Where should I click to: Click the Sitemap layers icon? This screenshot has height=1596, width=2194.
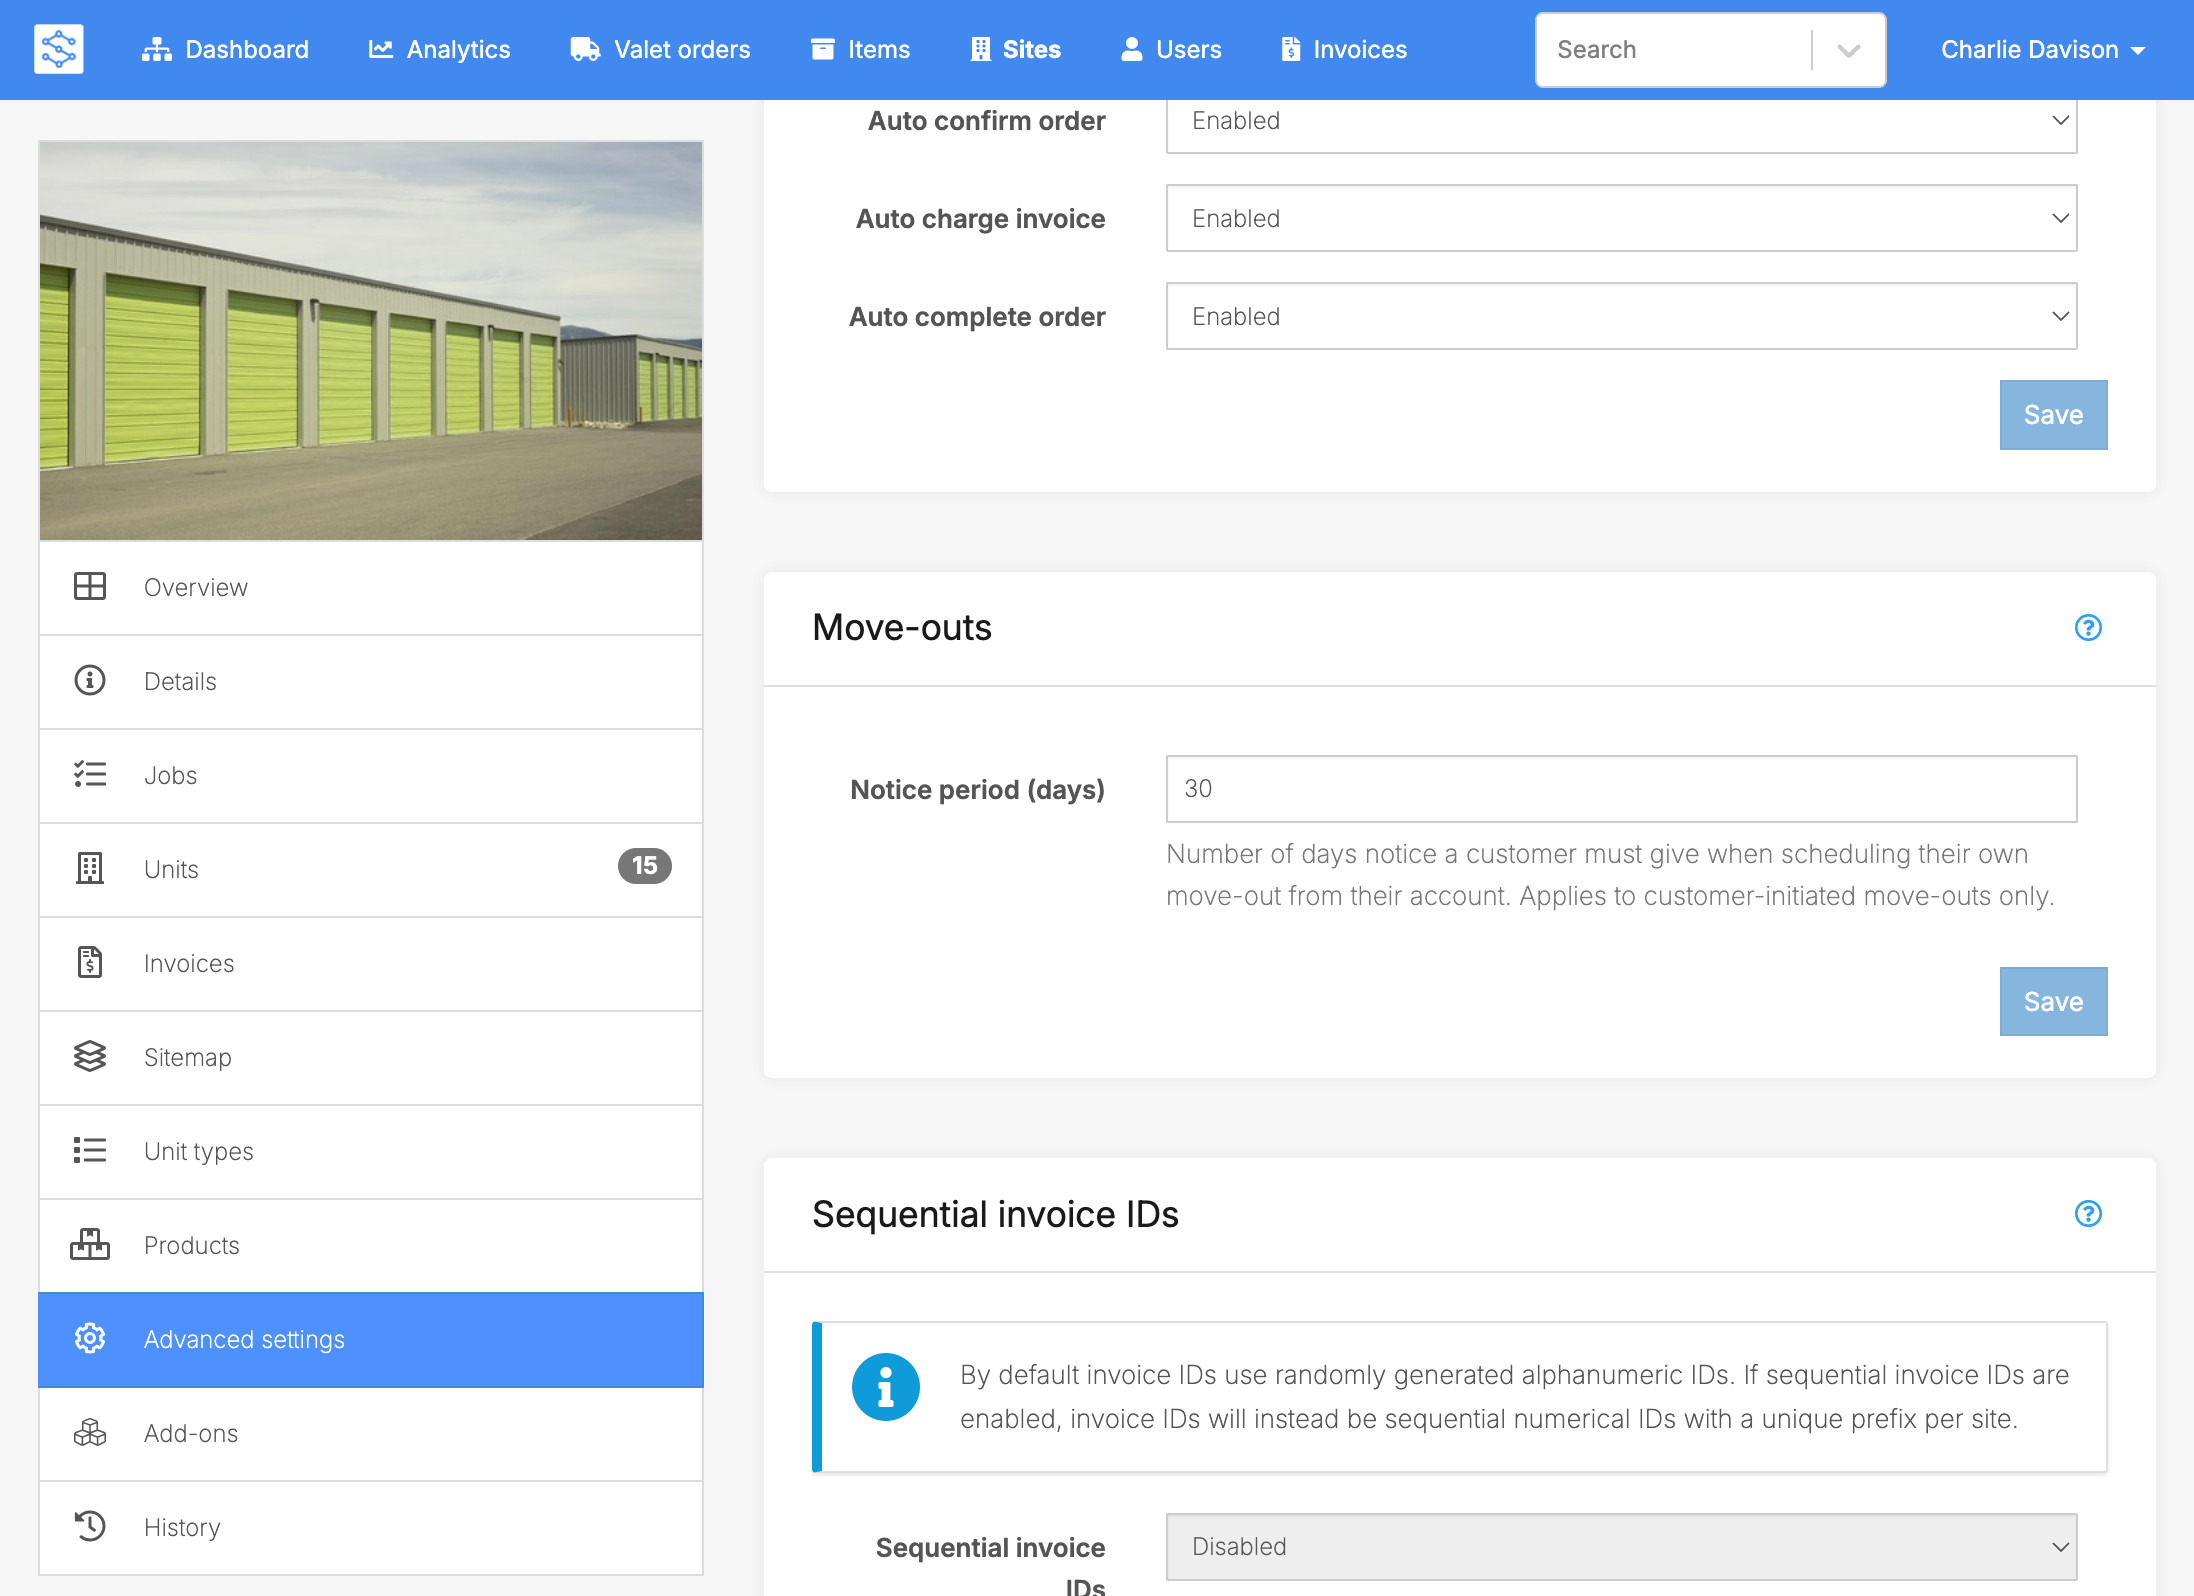click(90, 1057)
